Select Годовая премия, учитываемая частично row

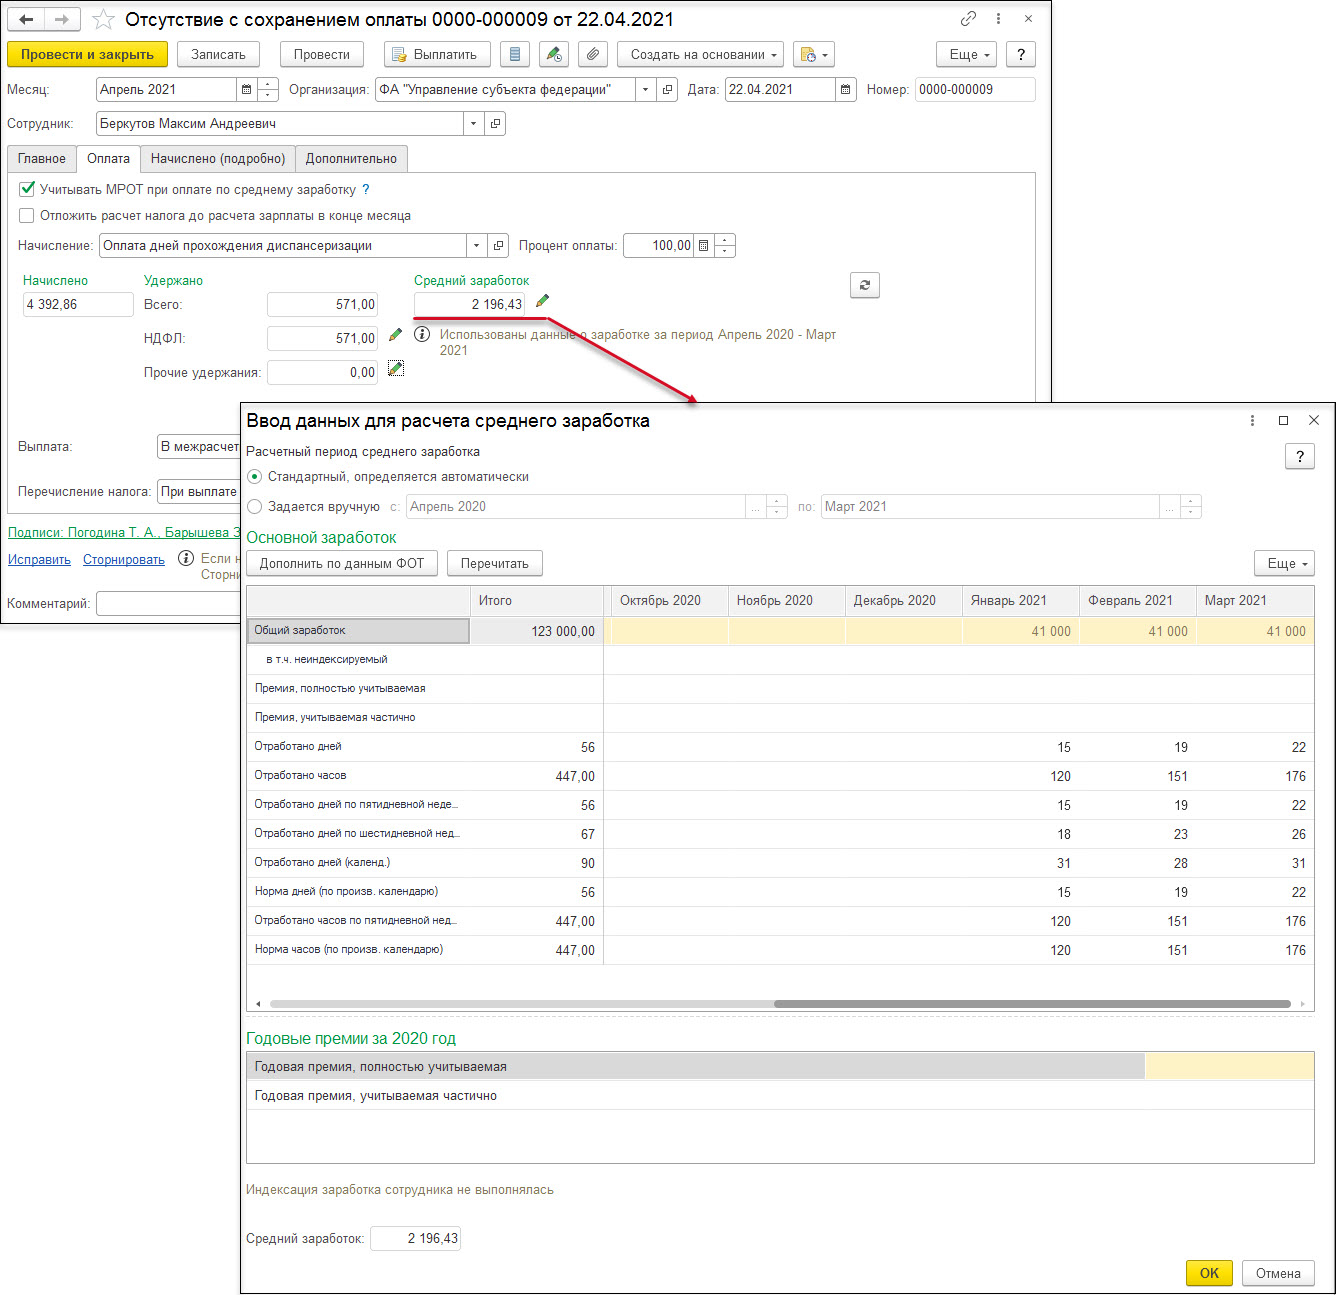780,1095
